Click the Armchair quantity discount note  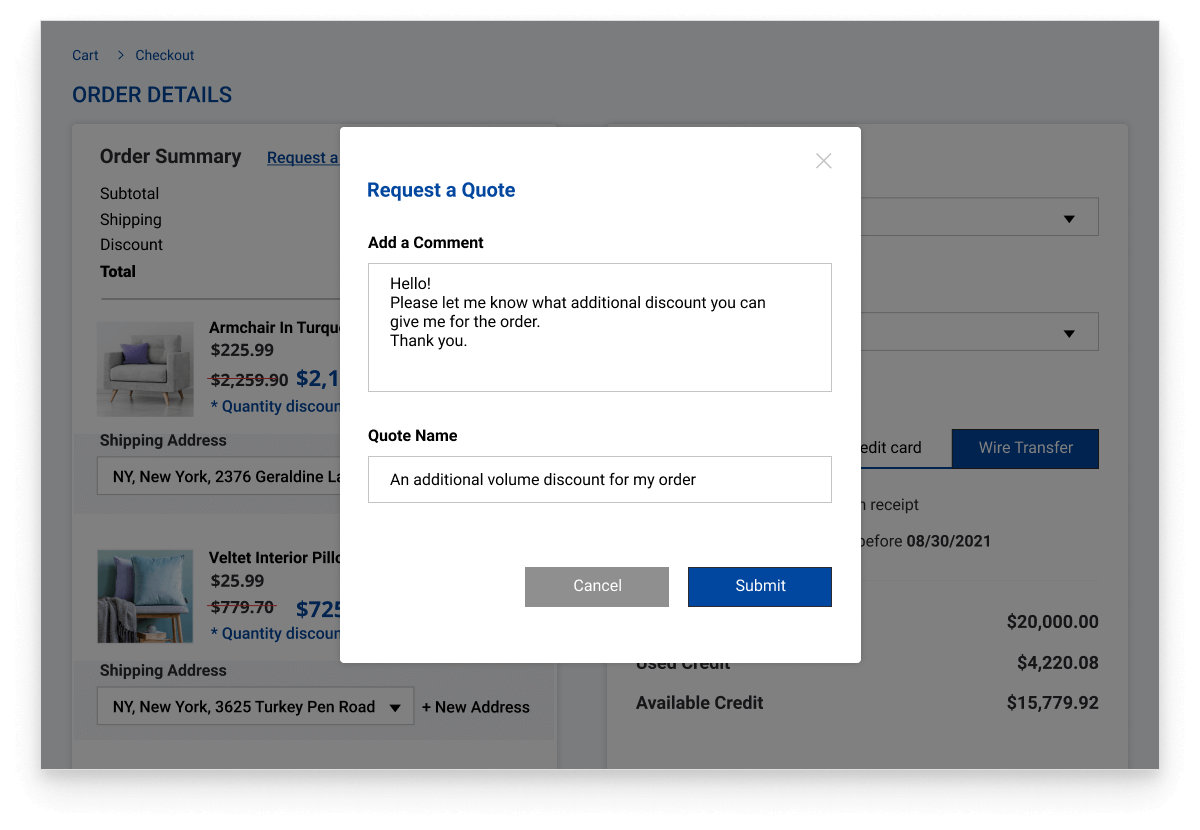point(275,406)
